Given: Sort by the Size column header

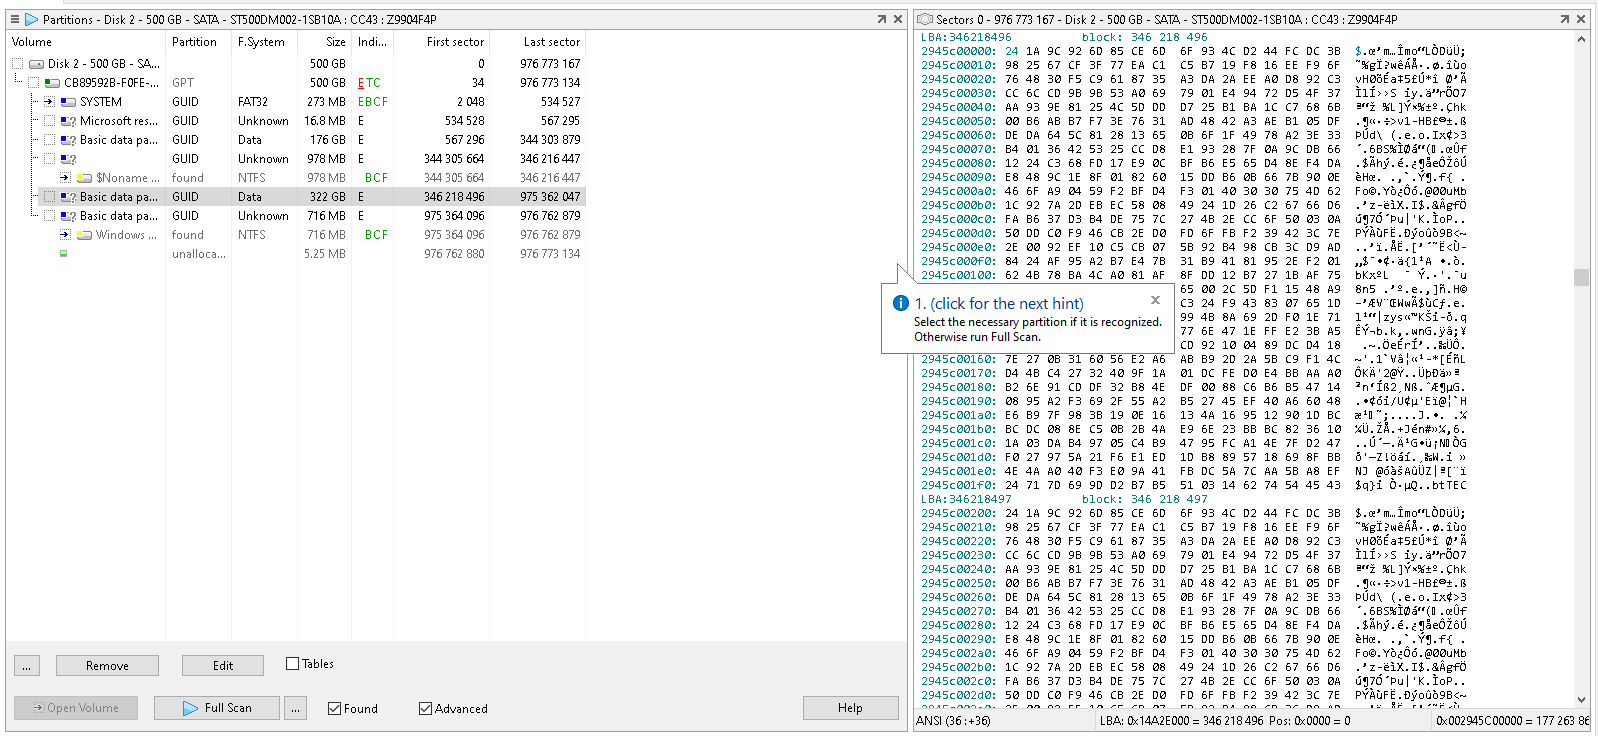Looking at the screenshot, I should click(336, 42).
